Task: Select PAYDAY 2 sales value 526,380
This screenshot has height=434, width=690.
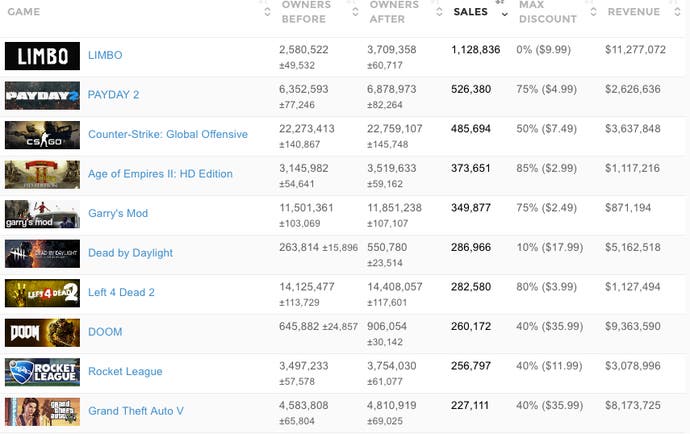Action: 471,89
